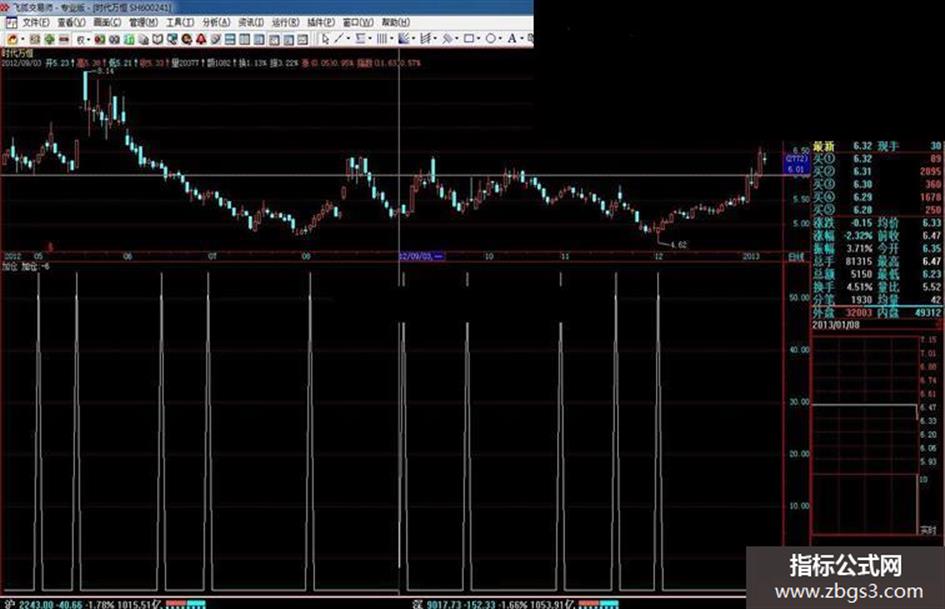Click the red round toolbar icon before the bell
The width and height of the screenshot is (945, 609).
[187, 39]
